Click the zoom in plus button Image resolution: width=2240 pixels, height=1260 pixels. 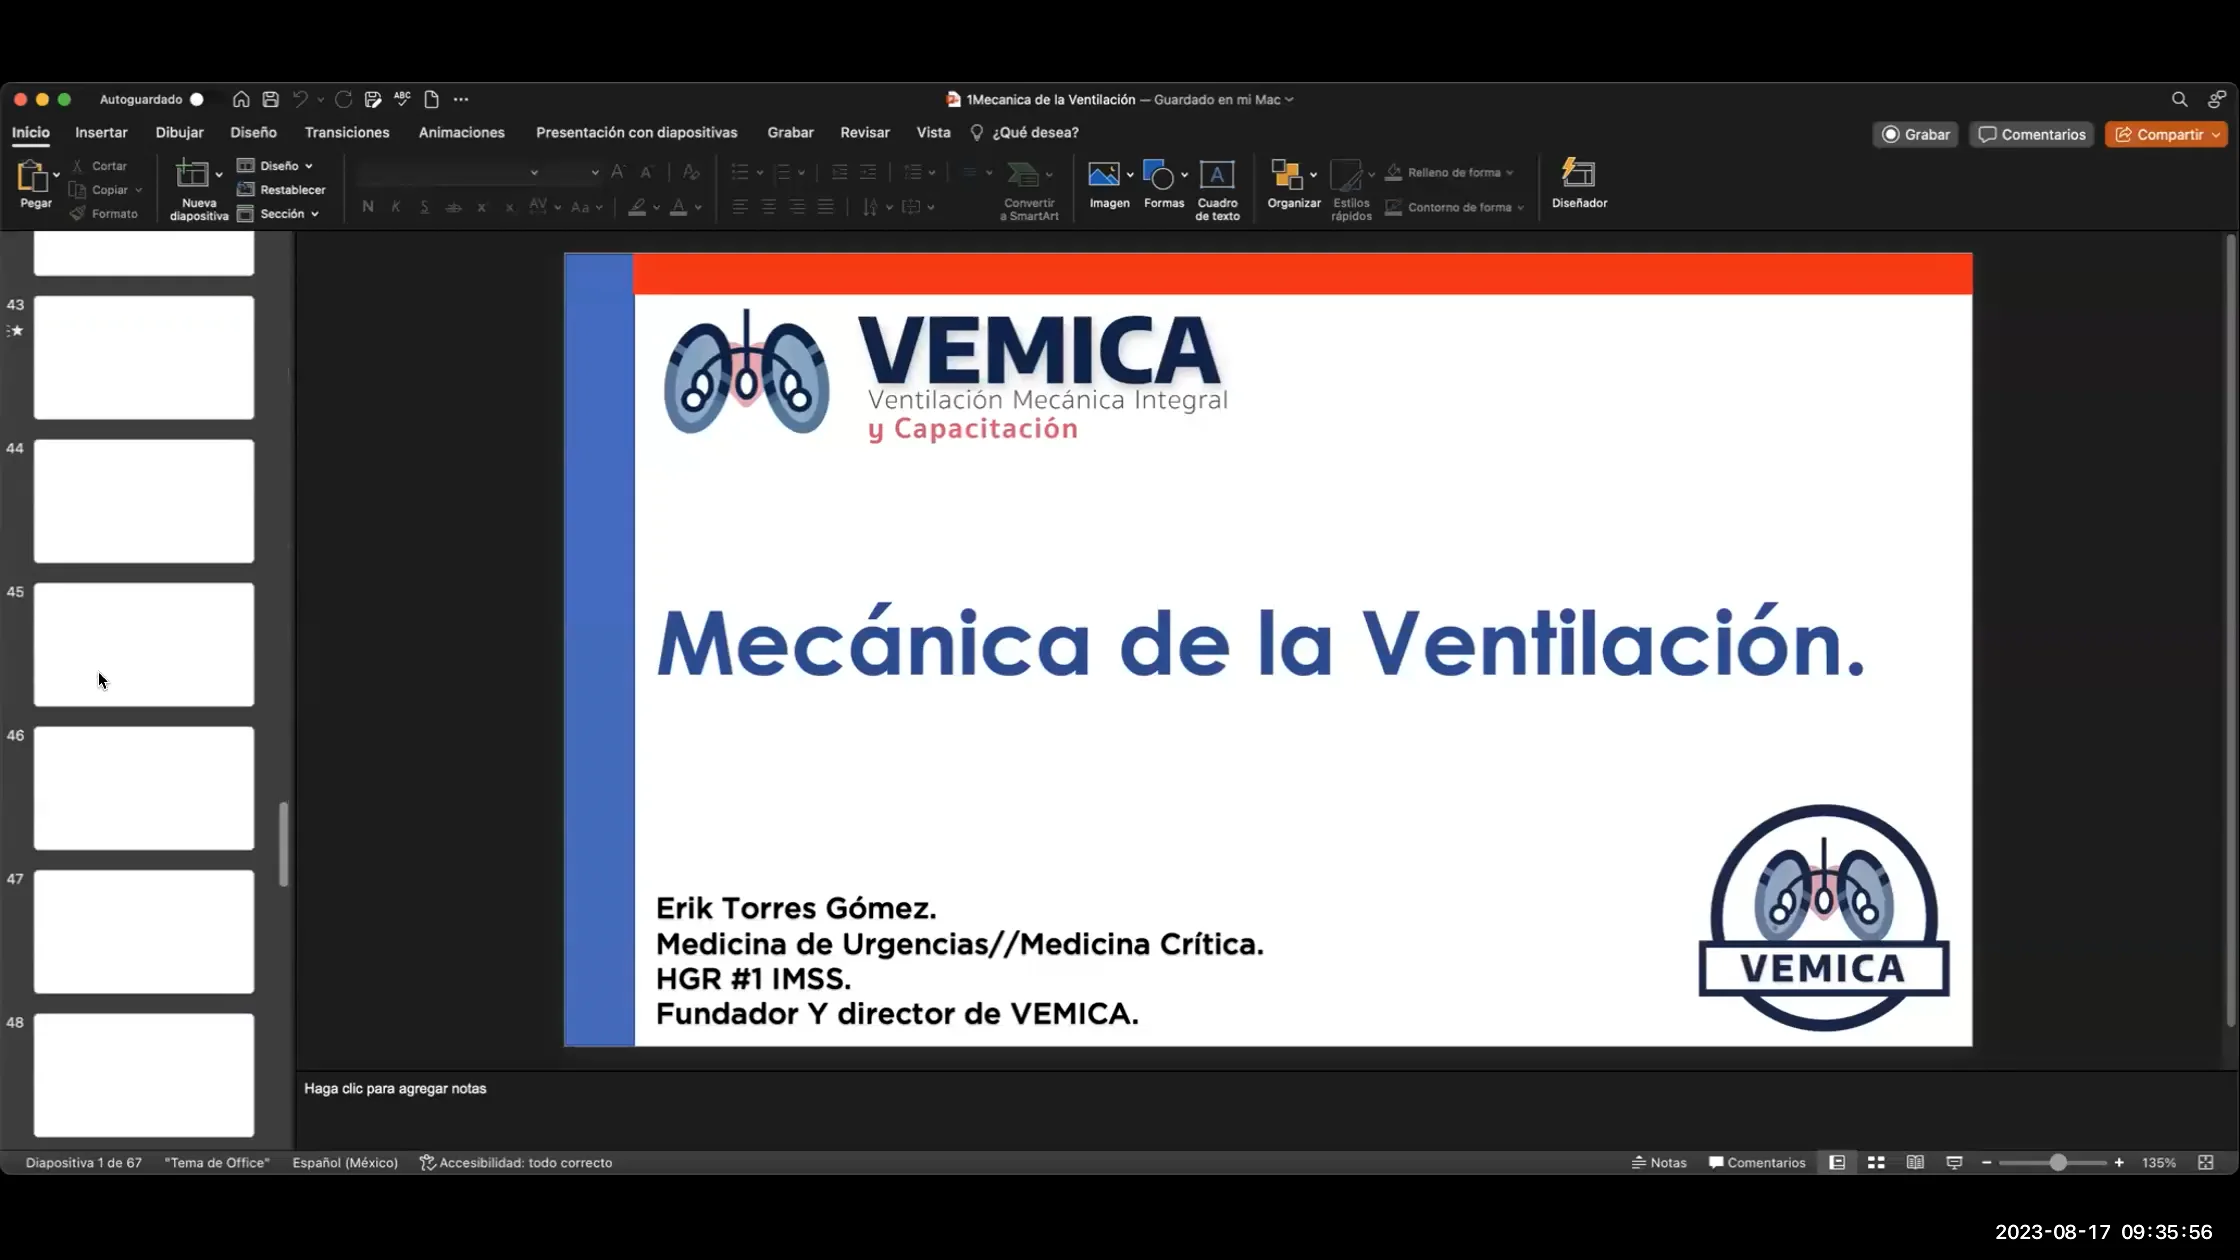click(x=2119, y=1162)
